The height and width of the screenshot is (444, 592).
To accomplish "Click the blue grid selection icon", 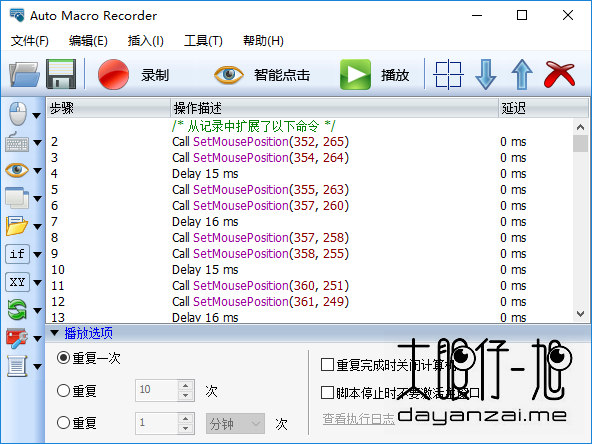I will click(448, 74).
